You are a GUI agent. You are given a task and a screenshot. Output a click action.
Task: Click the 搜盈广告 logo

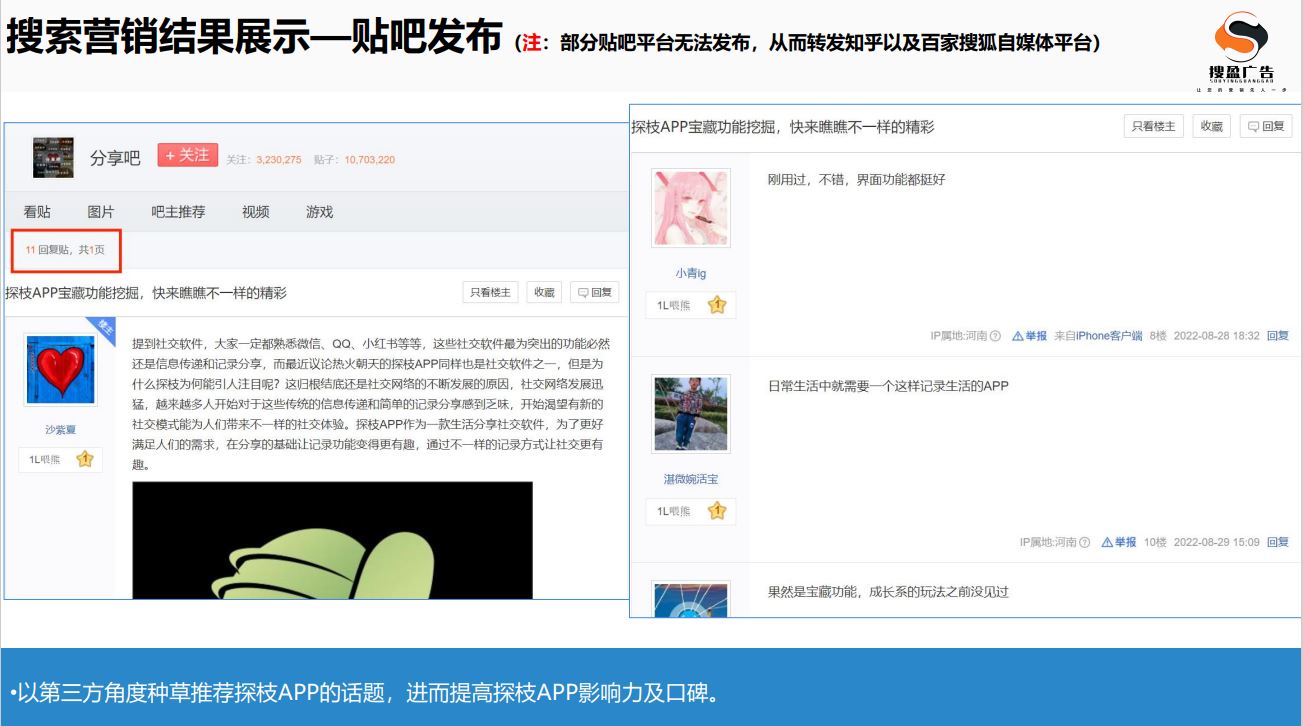pos(1241,48)
